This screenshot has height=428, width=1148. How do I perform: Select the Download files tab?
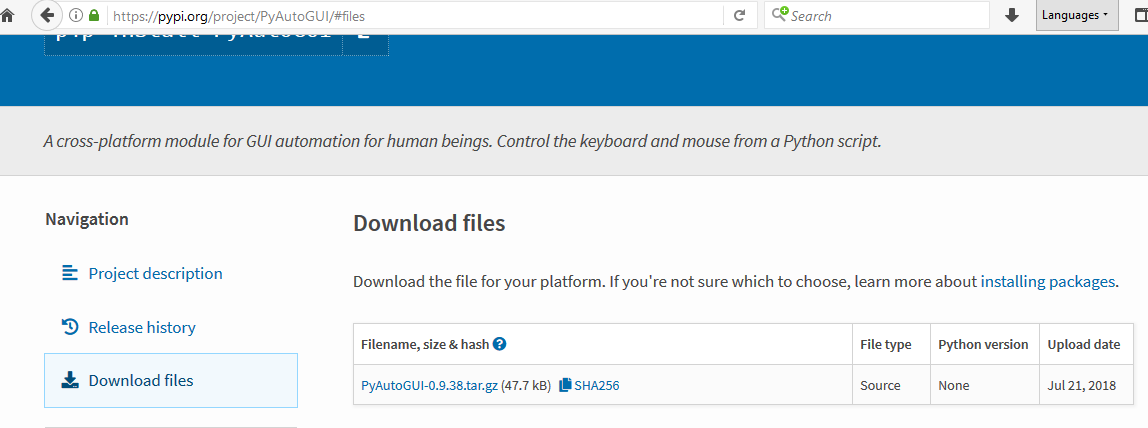[141, 380]
